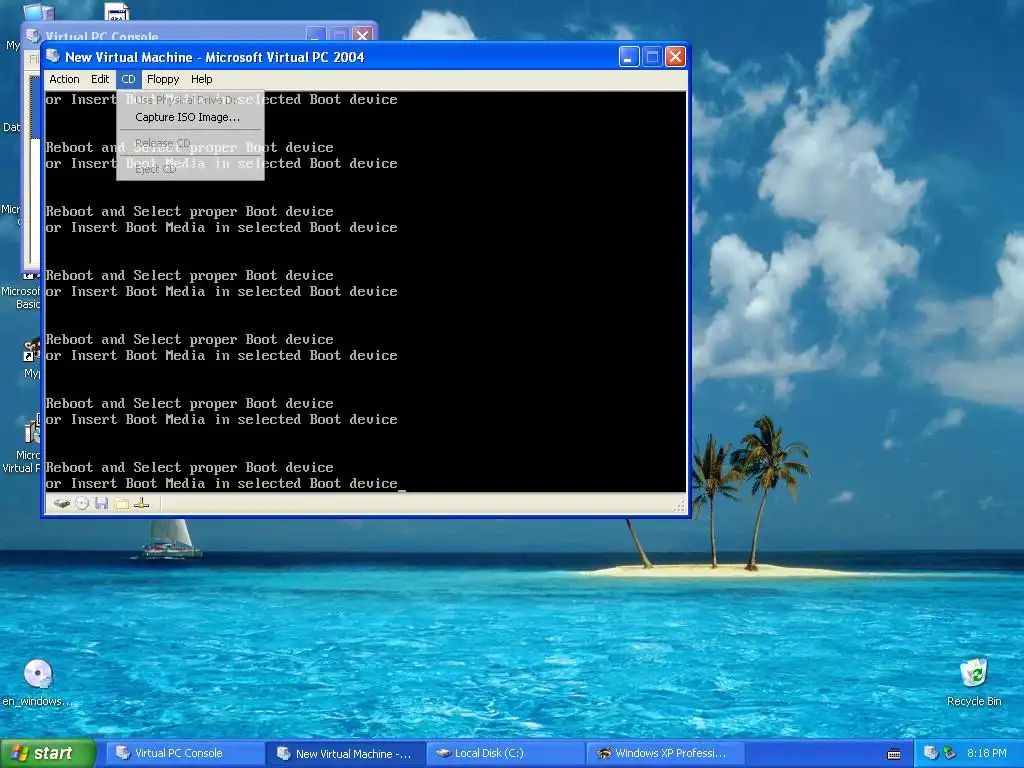Minimize the New Virtual Machine window
The image size is (1024, 768).
click(x=628, y=57)
